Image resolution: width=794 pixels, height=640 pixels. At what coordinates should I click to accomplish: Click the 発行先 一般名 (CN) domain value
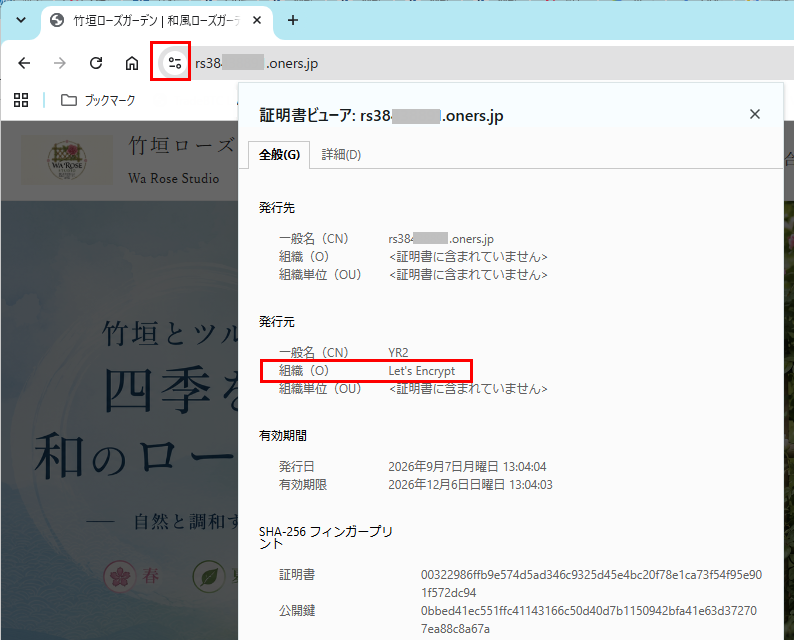441,239
